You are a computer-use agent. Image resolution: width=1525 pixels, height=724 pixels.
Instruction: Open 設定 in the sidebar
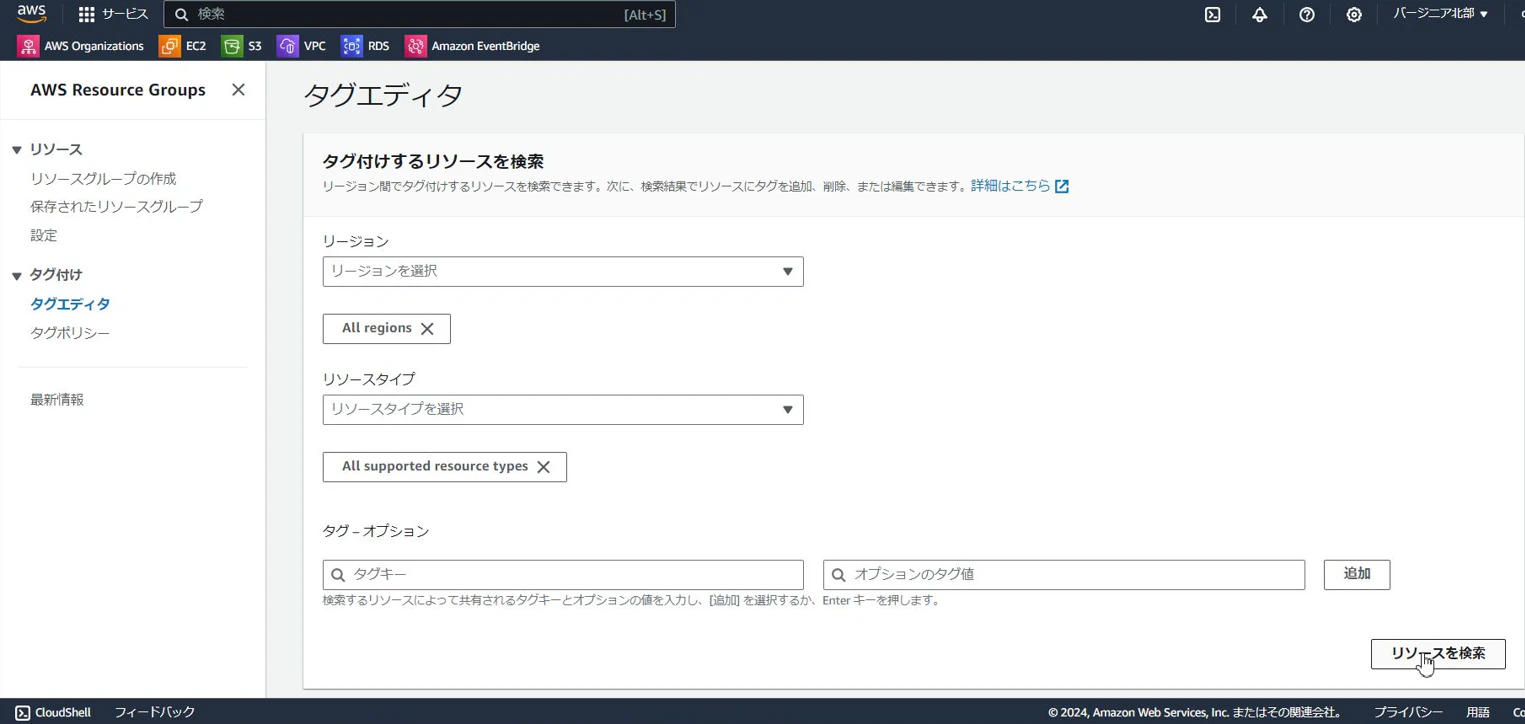(x=44, y=235)
